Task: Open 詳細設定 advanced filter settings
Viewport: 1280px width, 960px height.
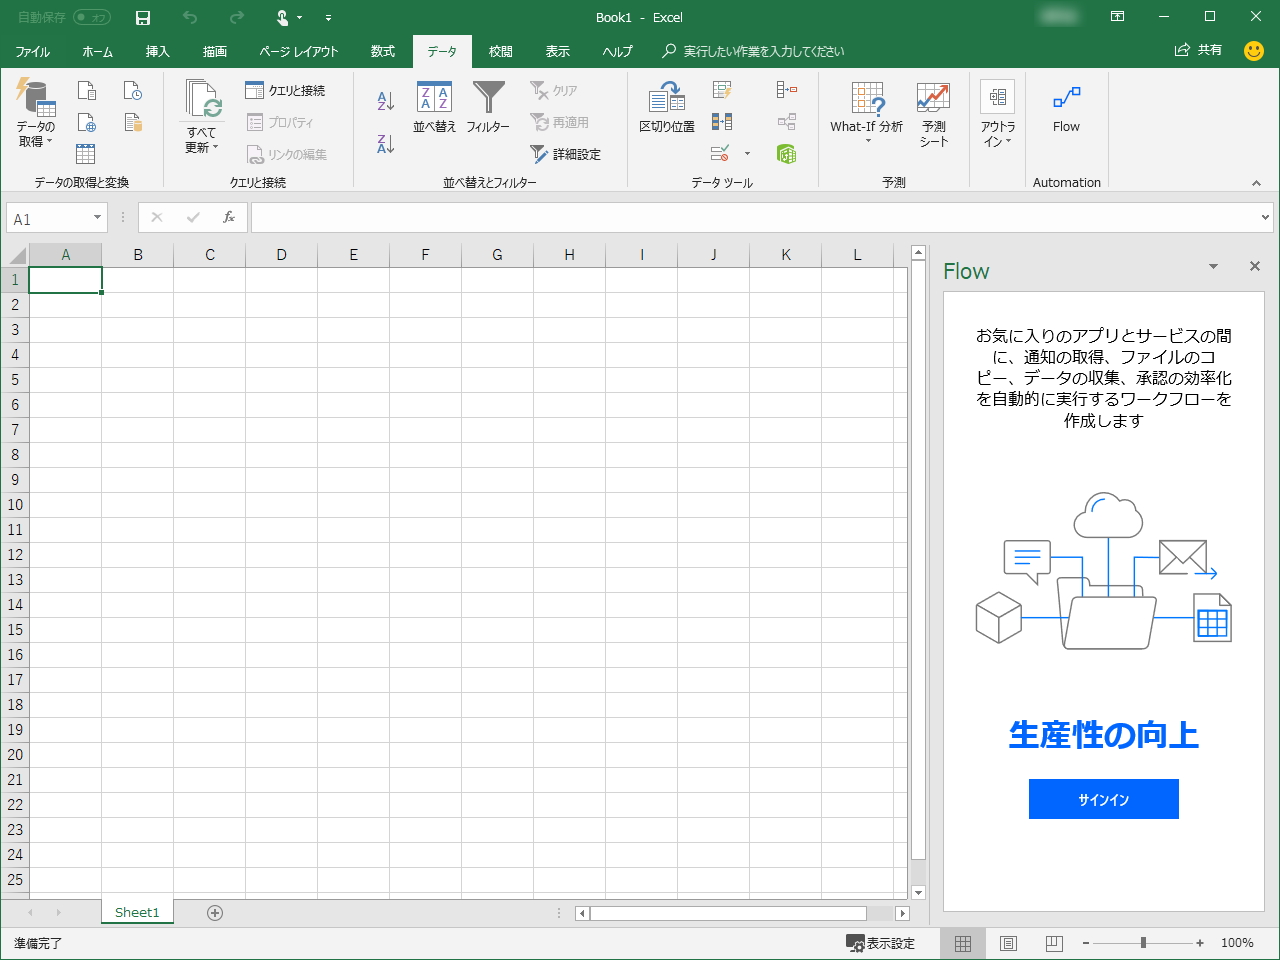Action: 570,155
